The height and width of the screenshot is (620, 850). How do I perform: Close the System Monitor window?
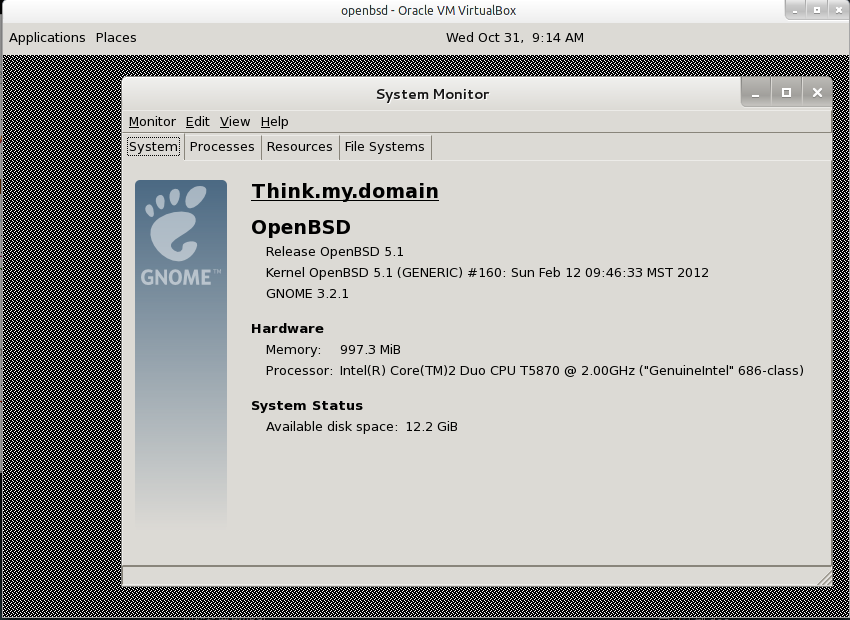(x=817, y=93)
